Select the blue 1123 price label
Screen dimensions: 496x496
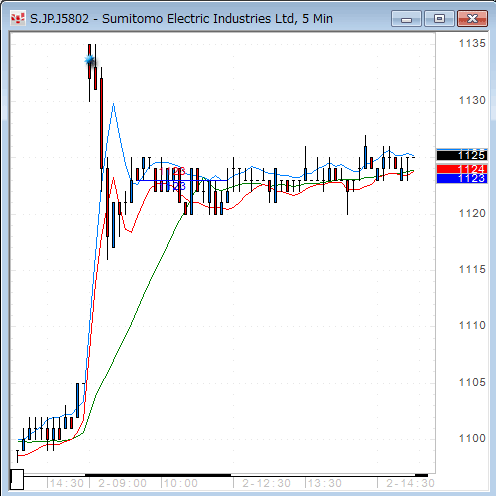point(462,178)
